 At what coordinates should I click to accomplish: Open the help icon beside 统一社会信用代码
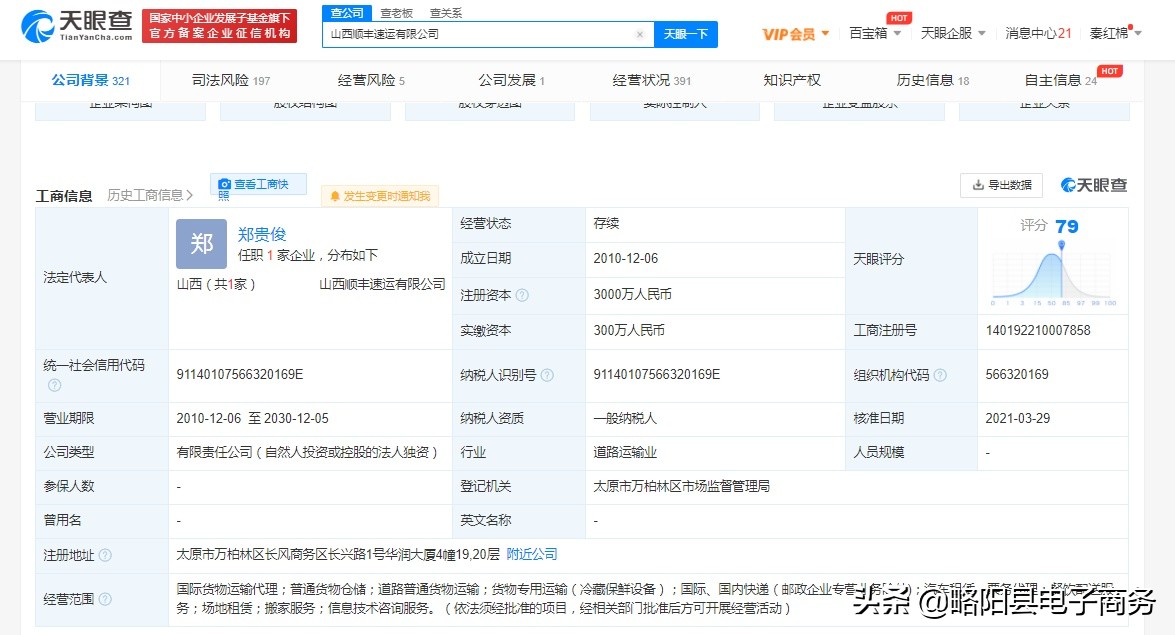55,386
